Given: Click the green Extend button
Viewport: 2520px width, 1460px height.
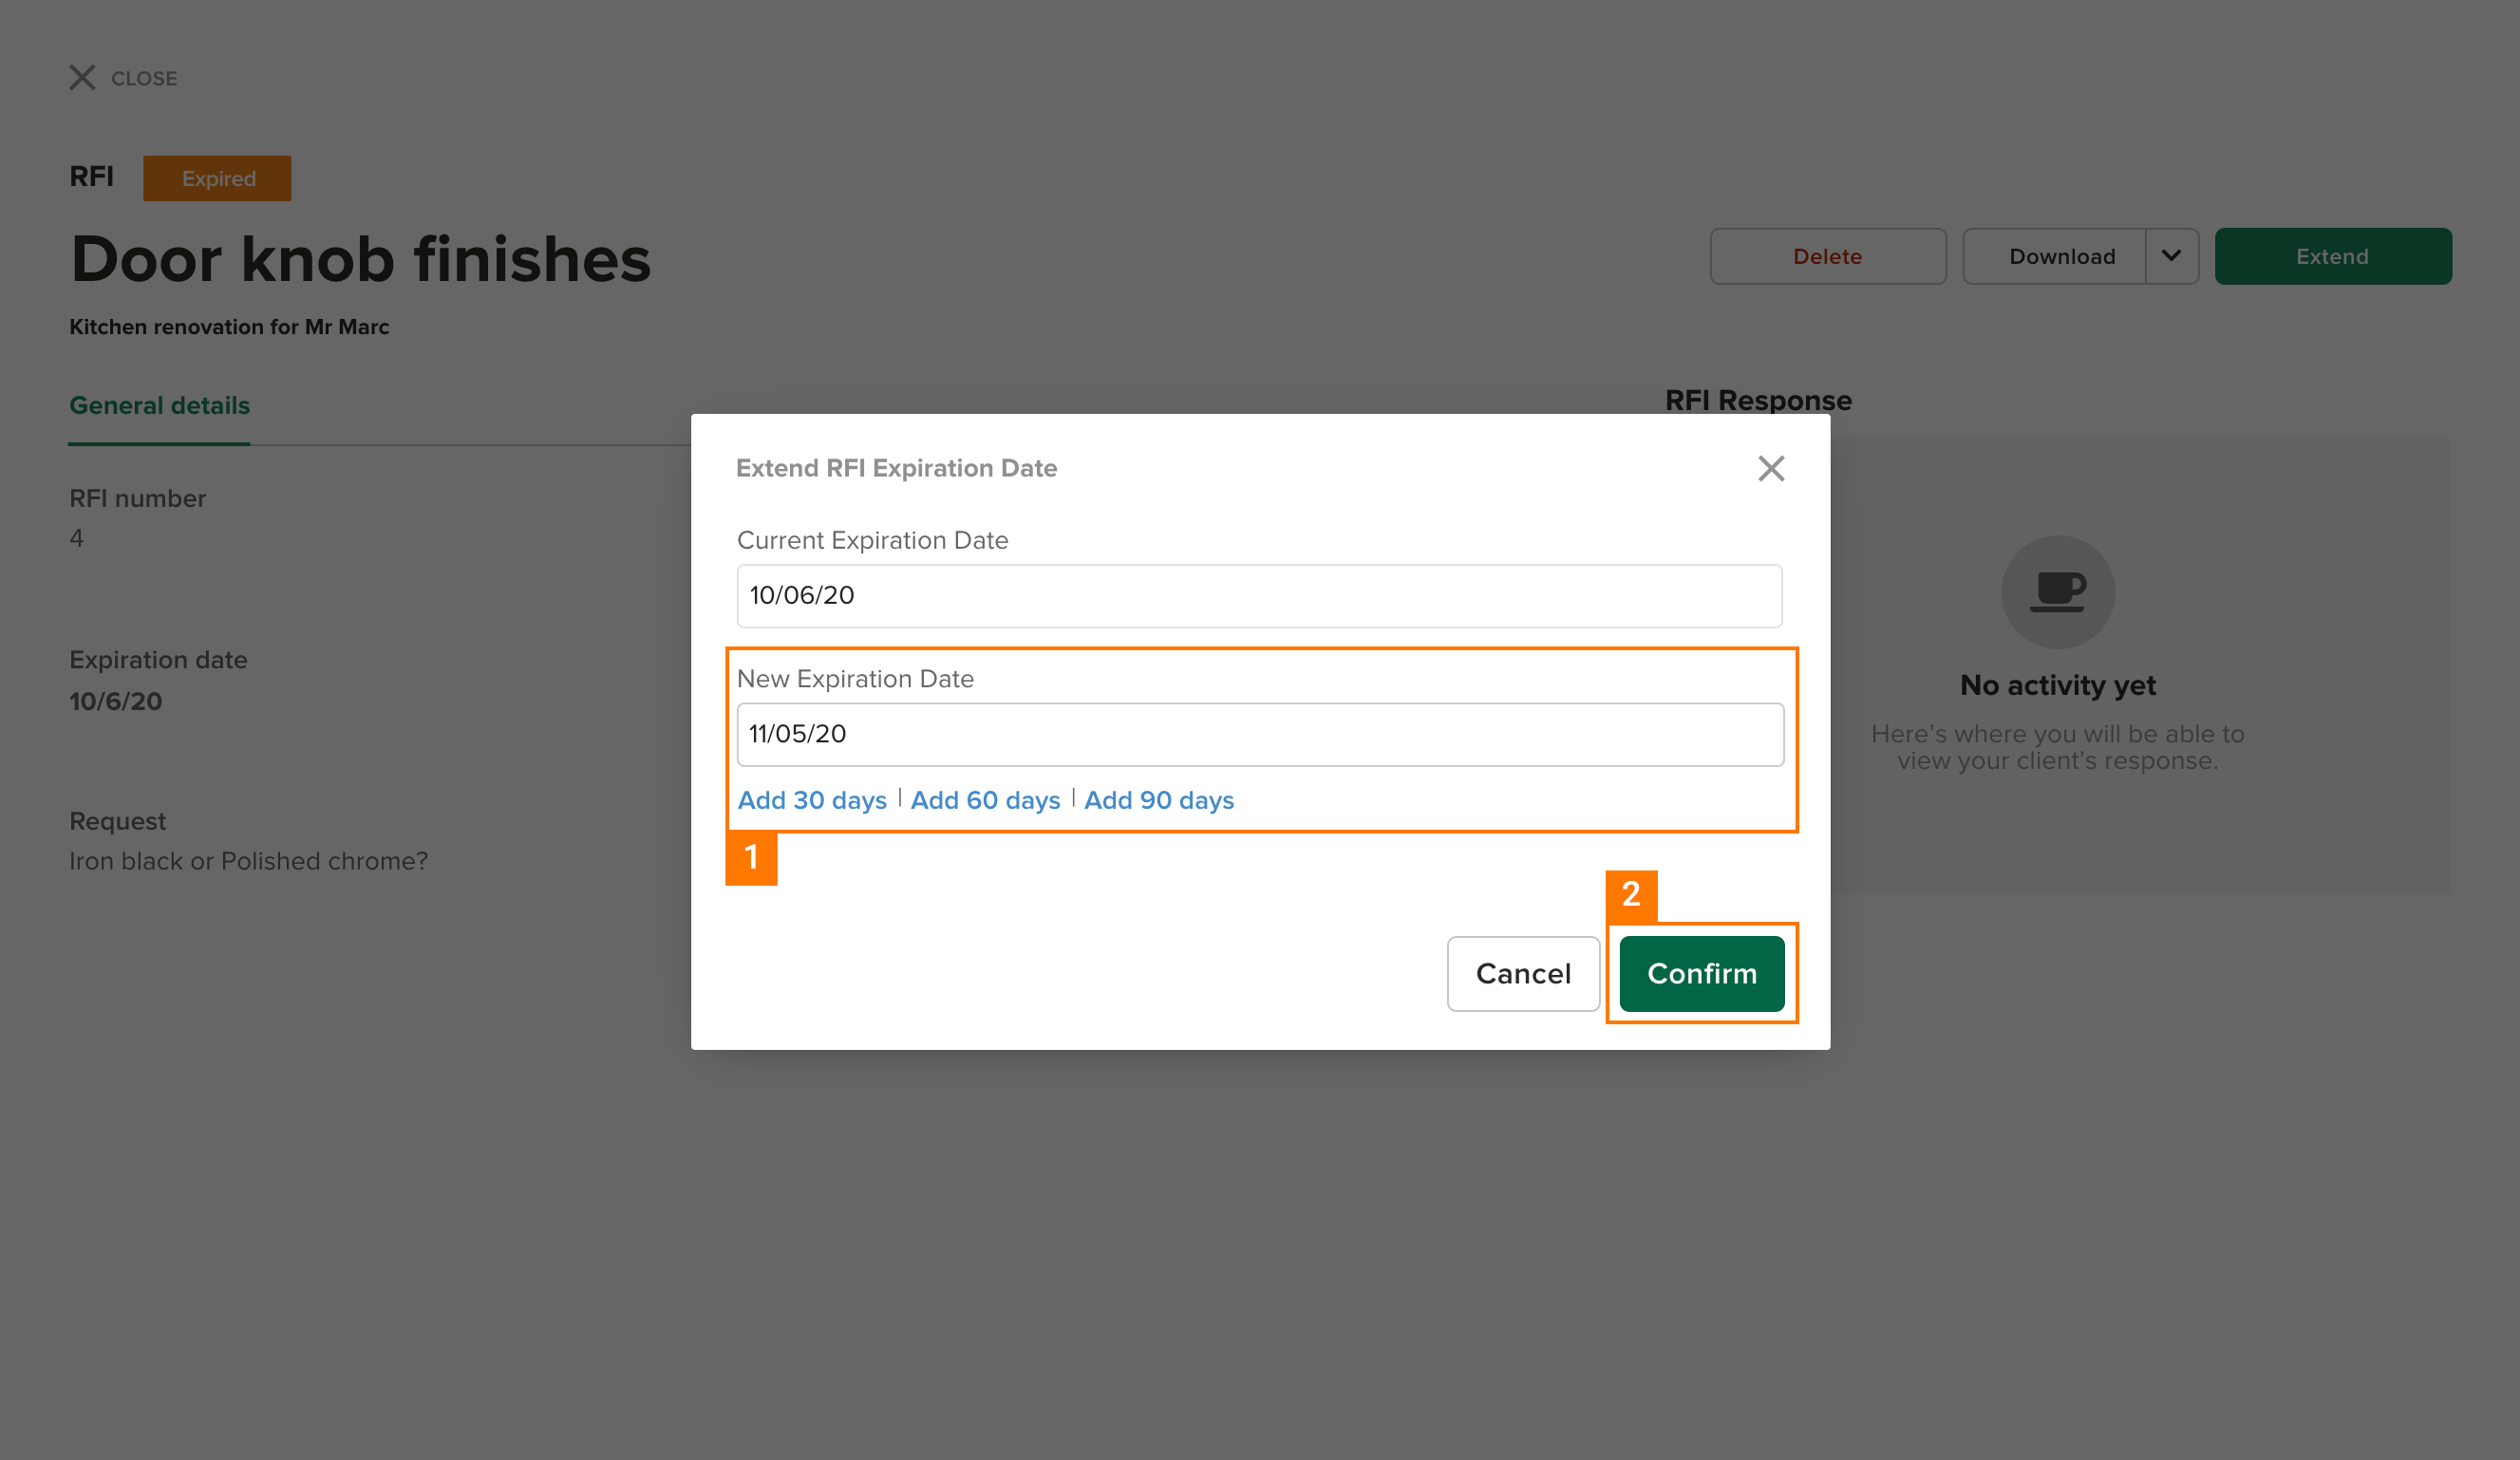Looking at the screenshot, I should 2332,256.
